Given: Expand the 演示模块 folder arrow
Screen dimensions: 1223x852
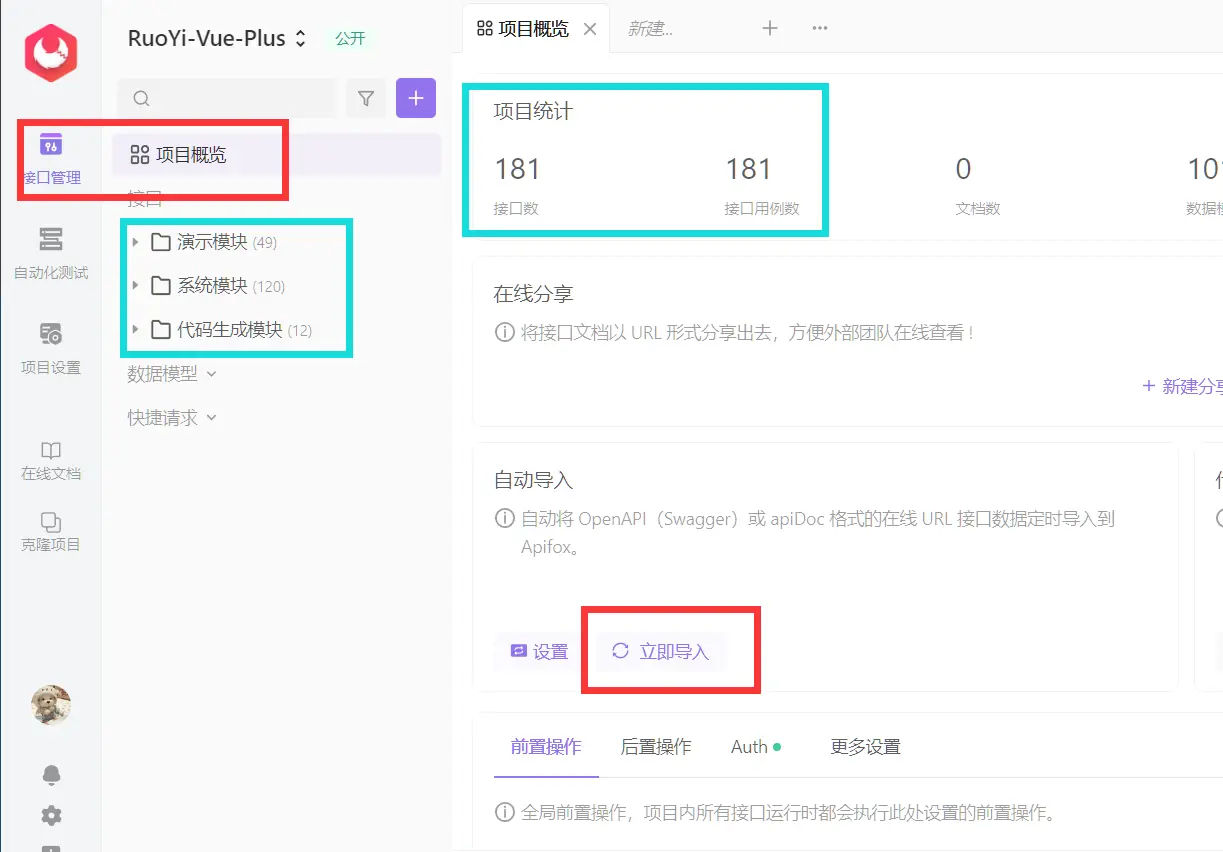Looking at the screenshot, I should pos(135,242).
